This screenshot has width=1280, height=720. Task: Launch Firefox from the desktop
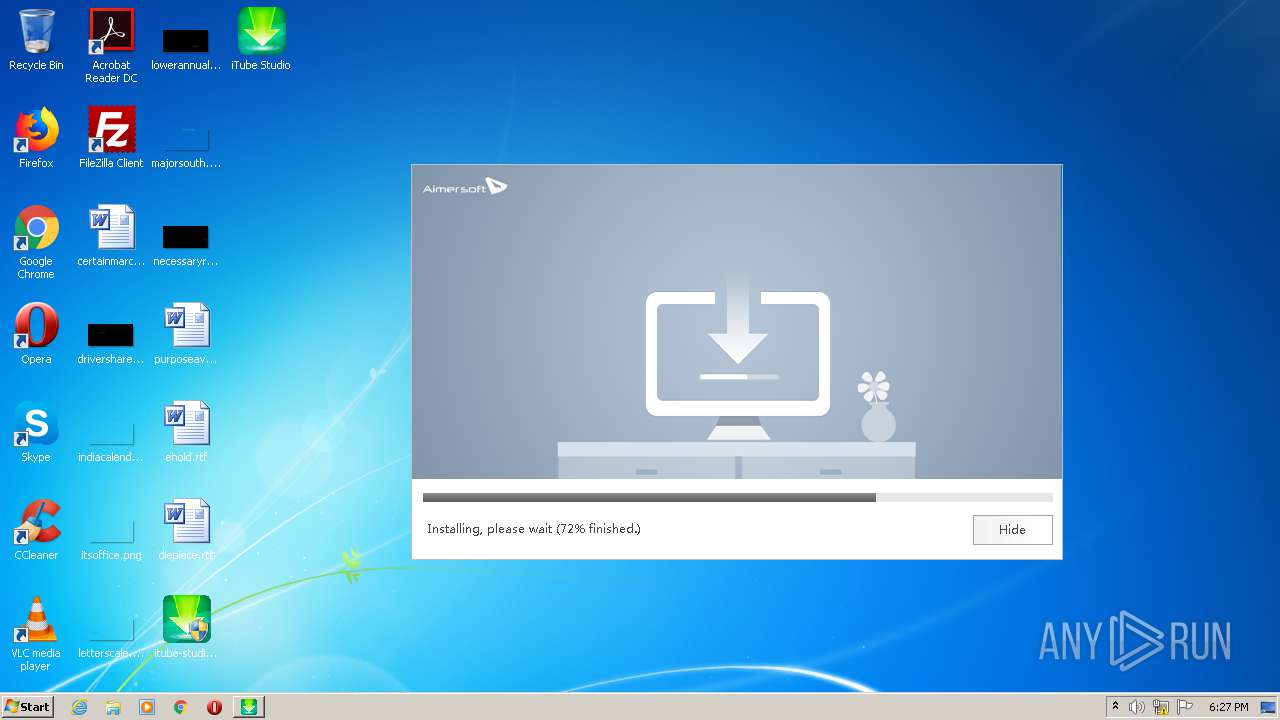pyautogui.click(x=36, y=138)
